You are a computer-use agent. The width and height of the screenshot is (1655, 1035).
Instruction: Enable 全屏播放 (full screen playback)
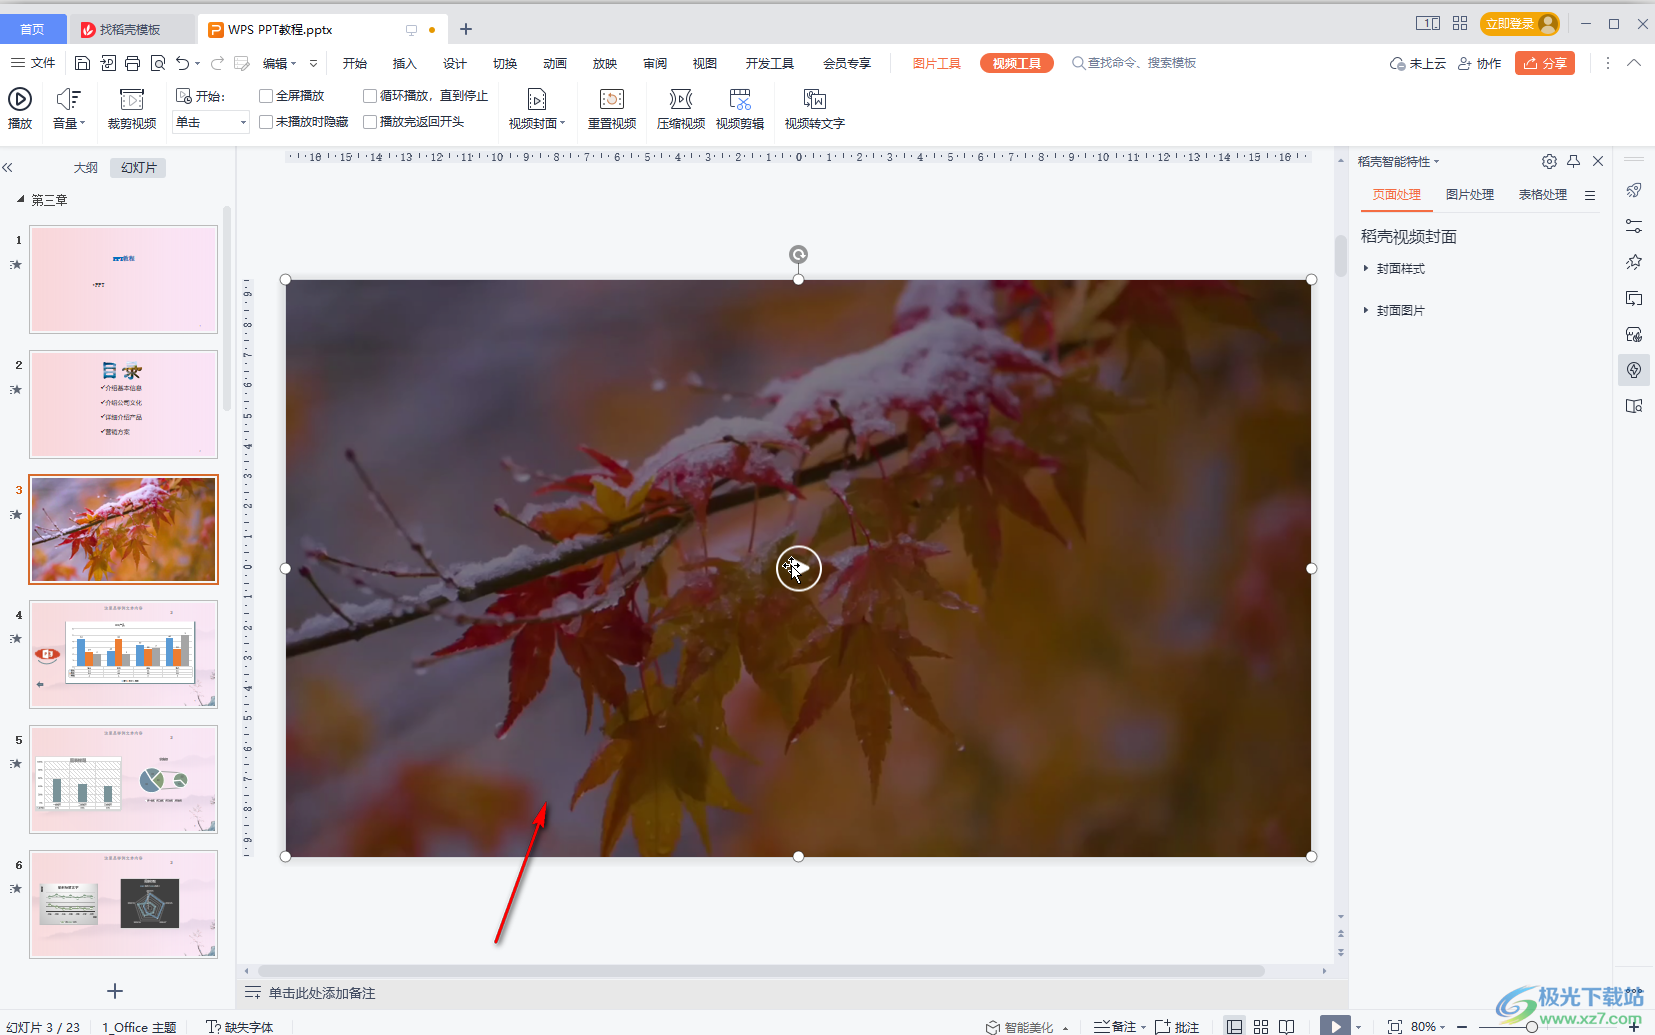[266, 95]
